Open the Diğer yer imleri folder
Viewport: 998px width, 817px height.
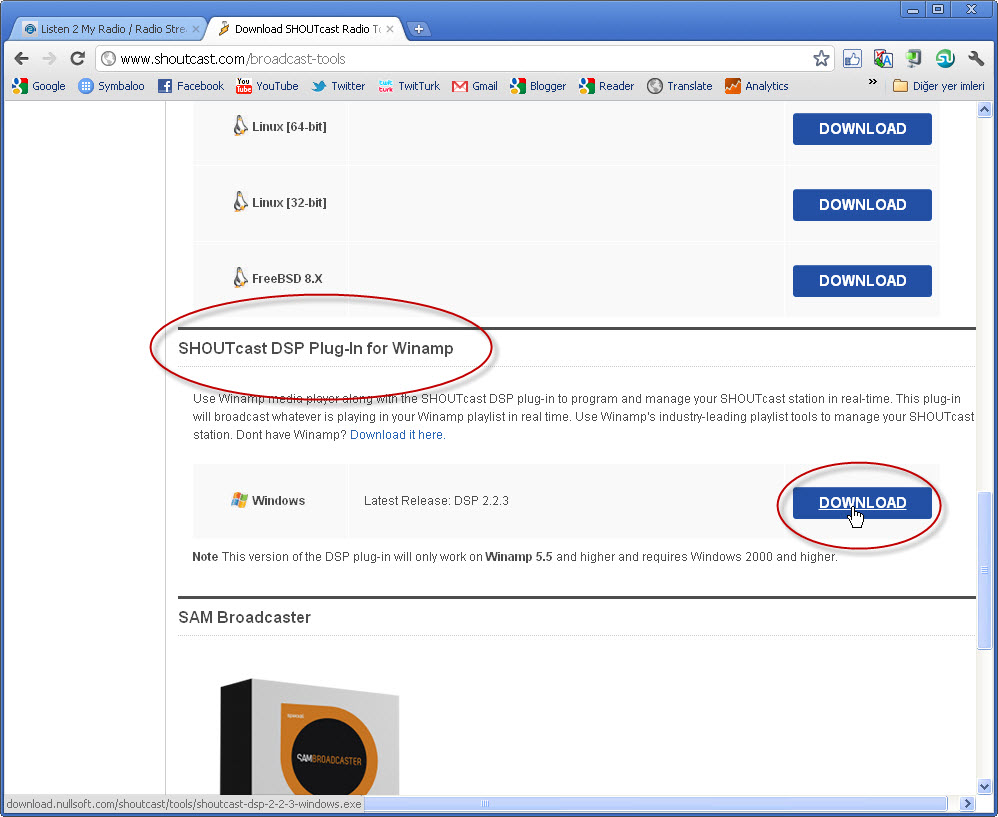(x=939, y=86)
